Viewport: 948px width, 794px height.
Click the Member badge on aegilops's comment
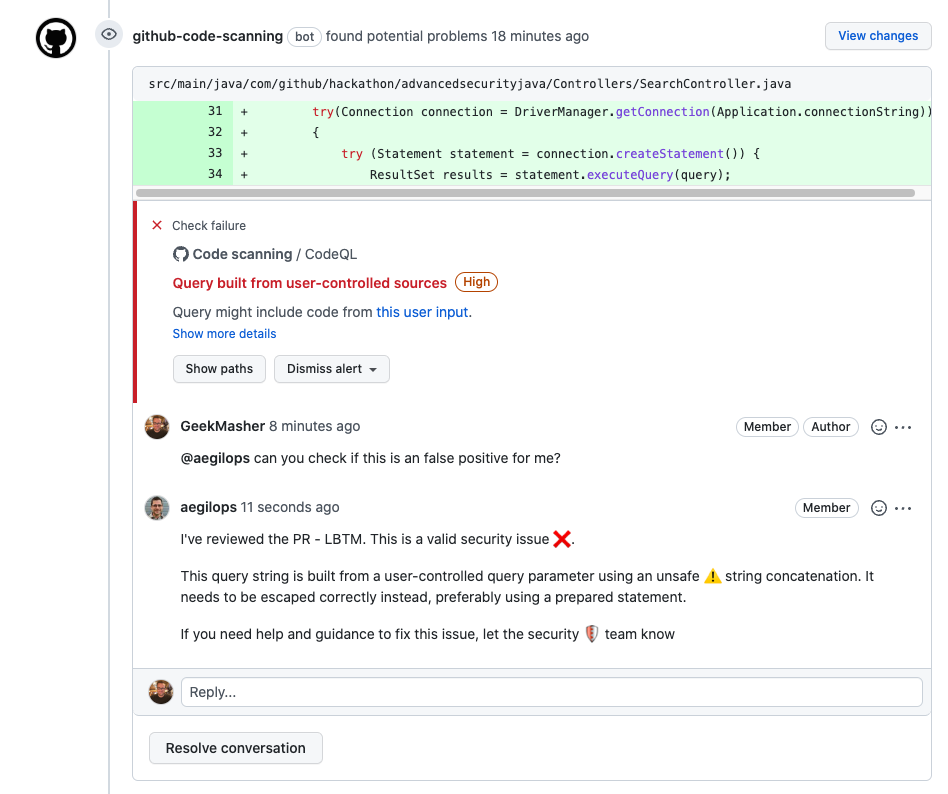(x=826, y=508)
